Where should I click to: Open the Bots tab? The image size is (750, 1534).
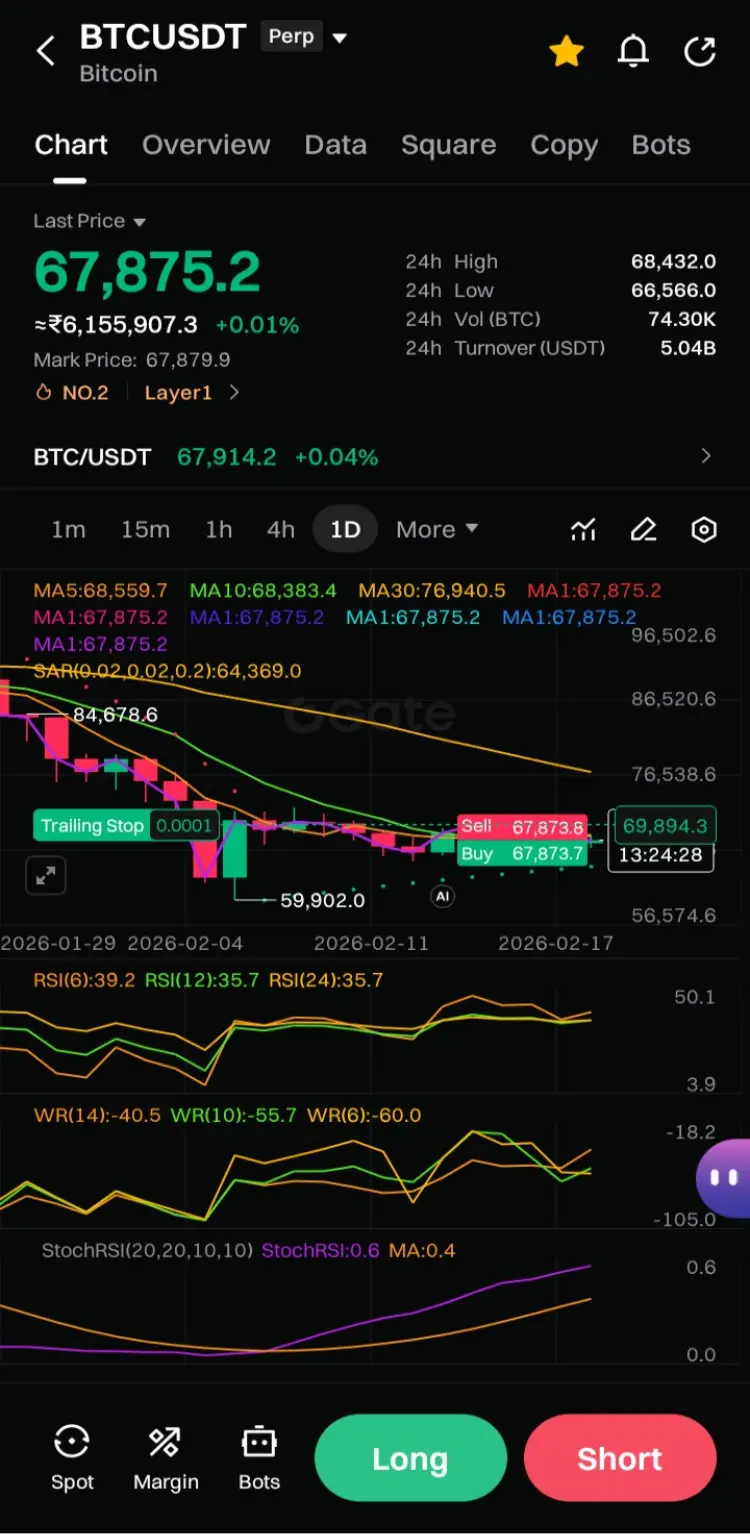pyautogui.click(x=661, y=145)
